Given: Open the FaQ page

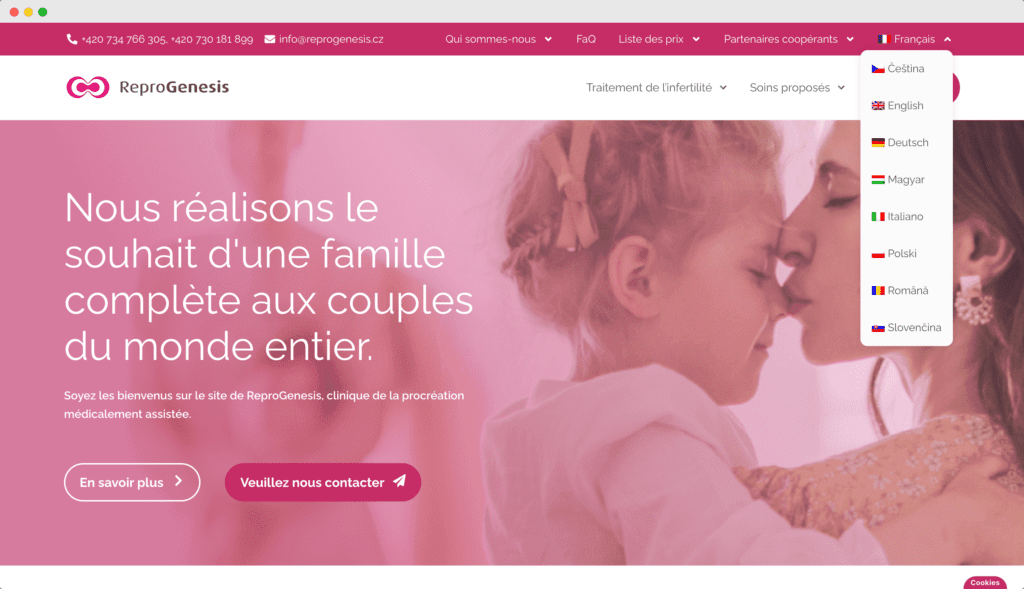Looking at the screenshot, I should point(586,39).
